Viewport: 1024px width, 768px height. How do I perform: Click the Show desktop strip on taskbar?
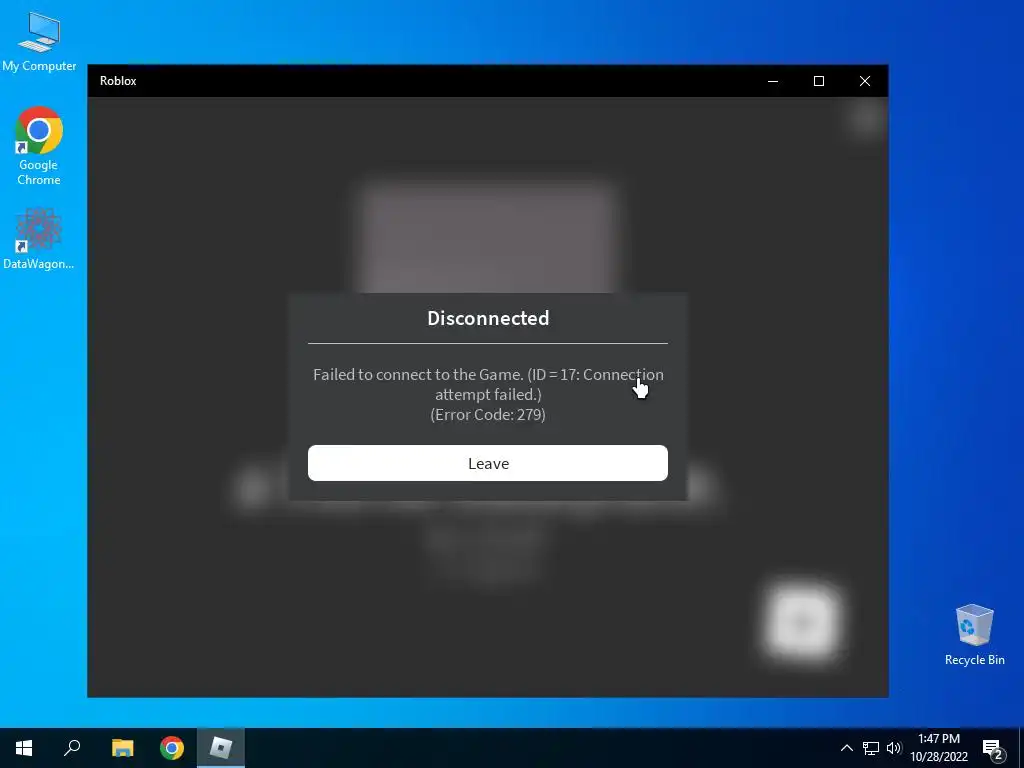click(1021, 748)
